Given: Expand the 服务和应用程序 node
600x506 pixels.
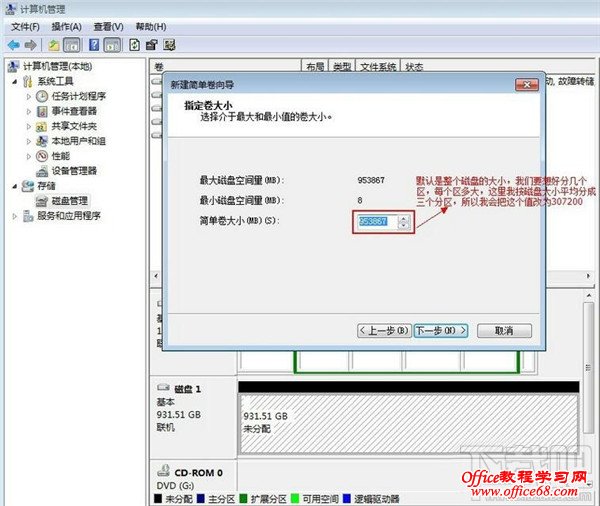Looking at the screenshot, I should 15,216.
